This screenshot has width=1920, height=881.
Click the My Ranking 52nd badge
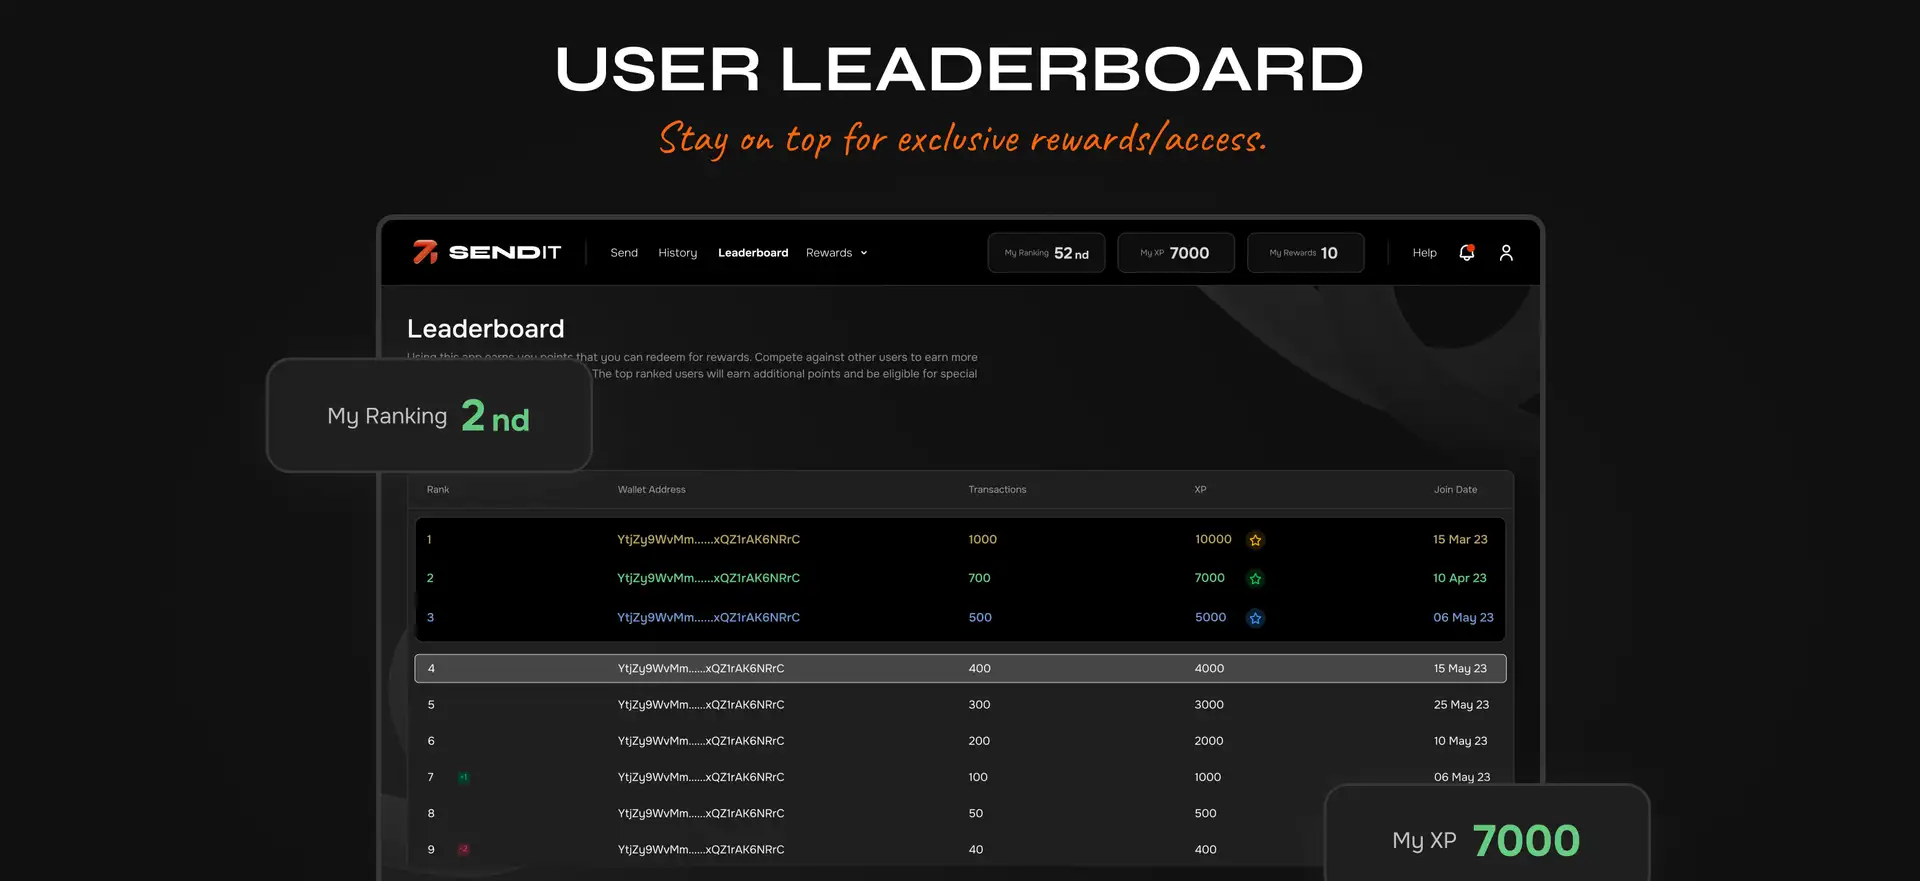(x=1046, y=253)
